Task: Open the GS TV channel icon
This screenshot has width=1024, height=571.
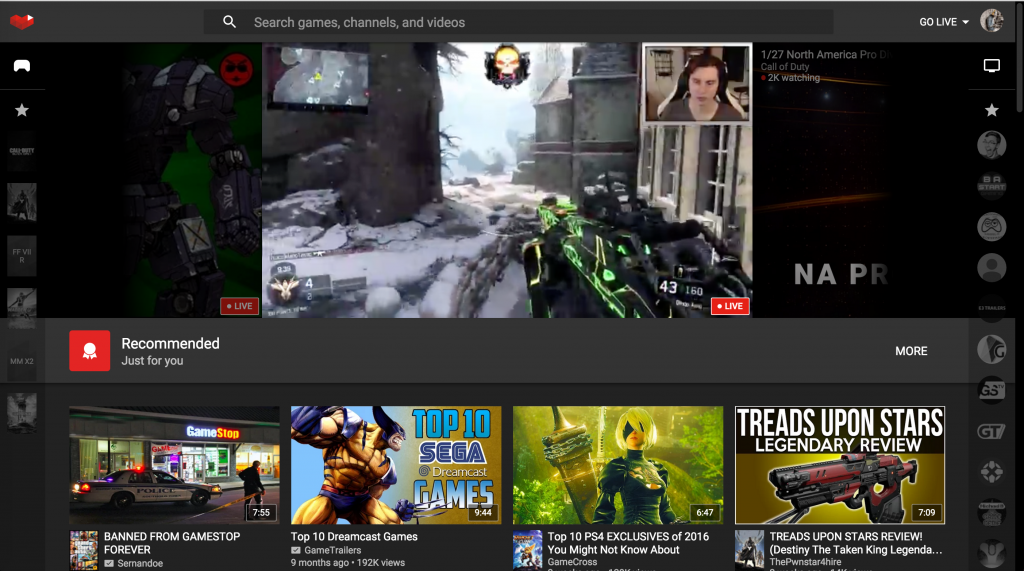Action: pos(991,390)
